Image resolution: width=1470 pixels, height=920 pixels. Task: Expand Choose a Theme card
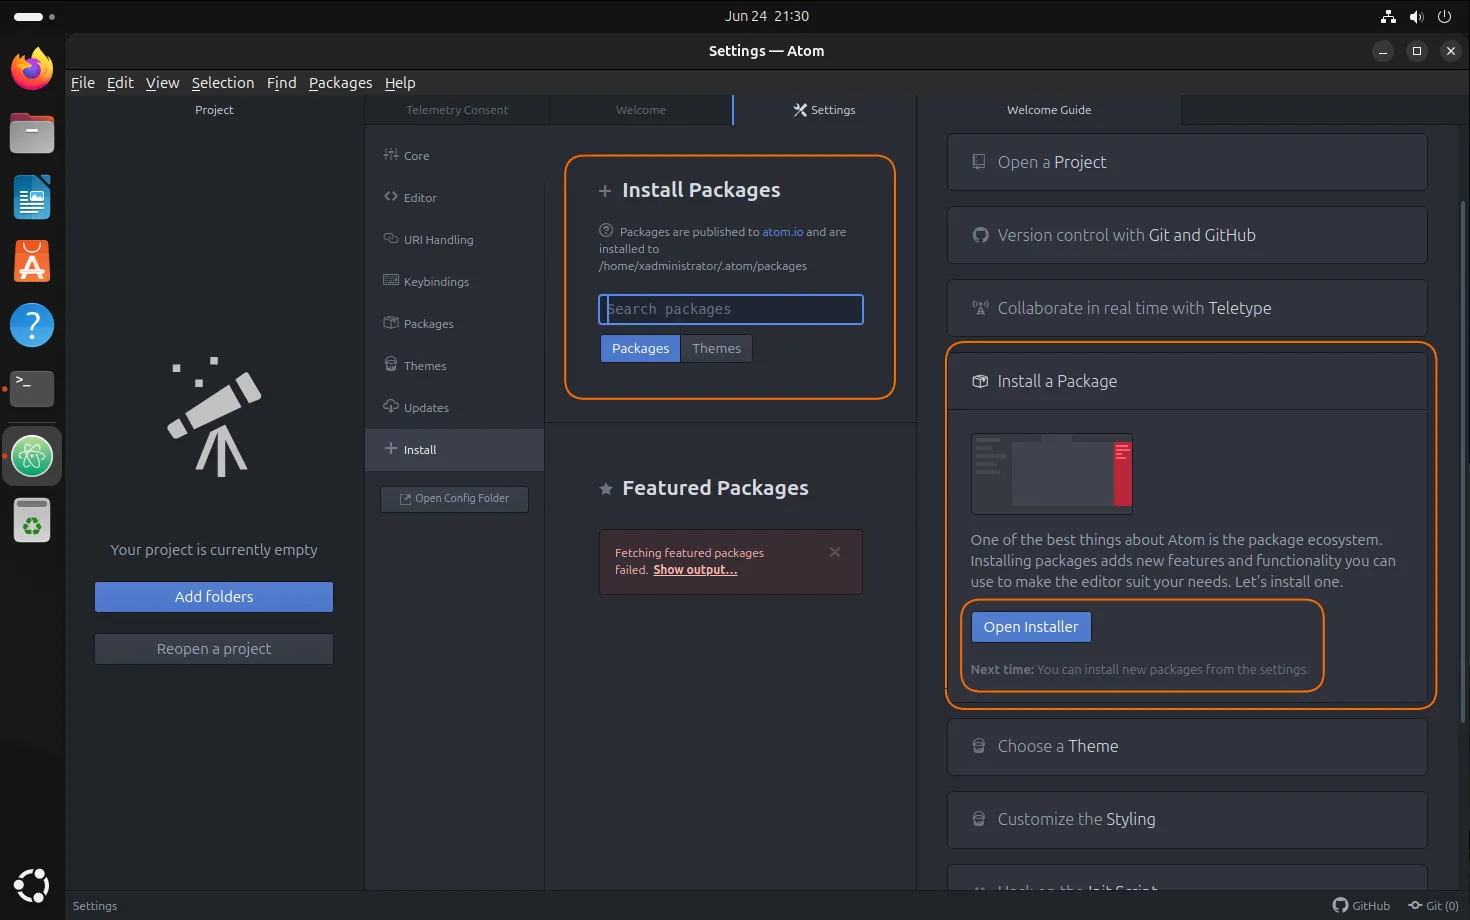click(x=1187, y=746)
